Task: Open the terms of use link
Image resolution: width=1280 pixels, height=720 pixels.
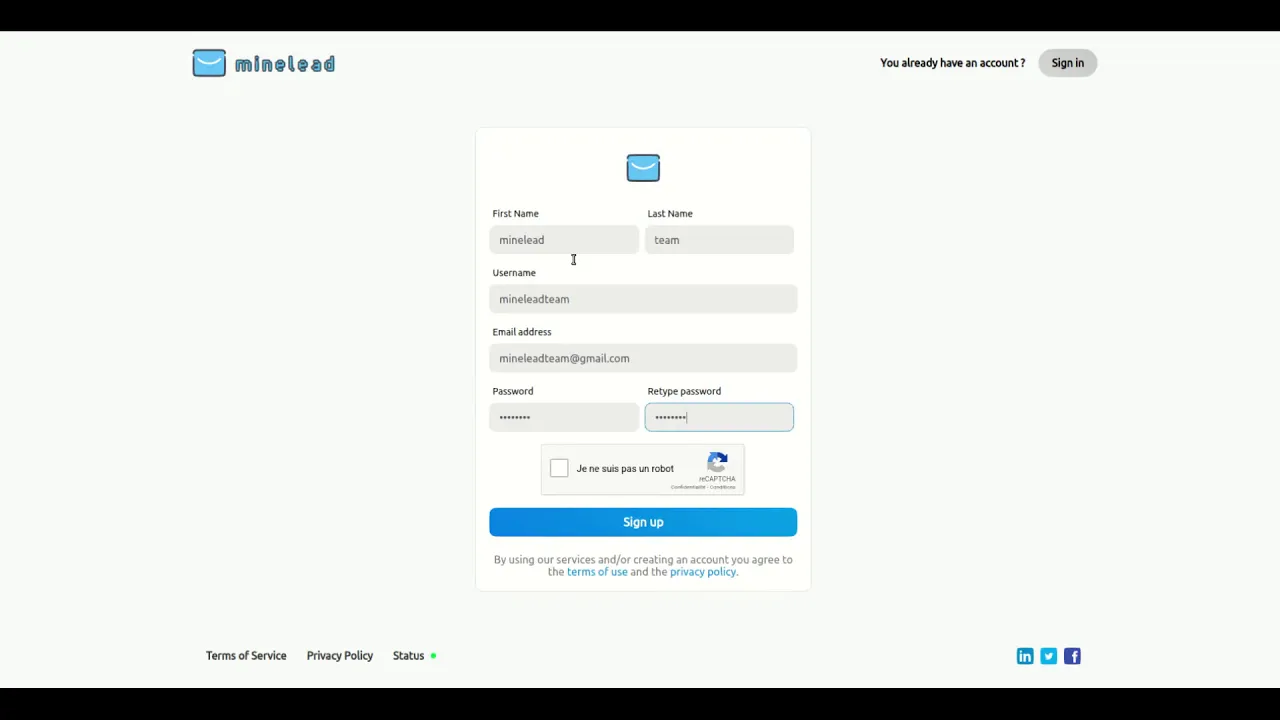Action: tap(597, 572)
